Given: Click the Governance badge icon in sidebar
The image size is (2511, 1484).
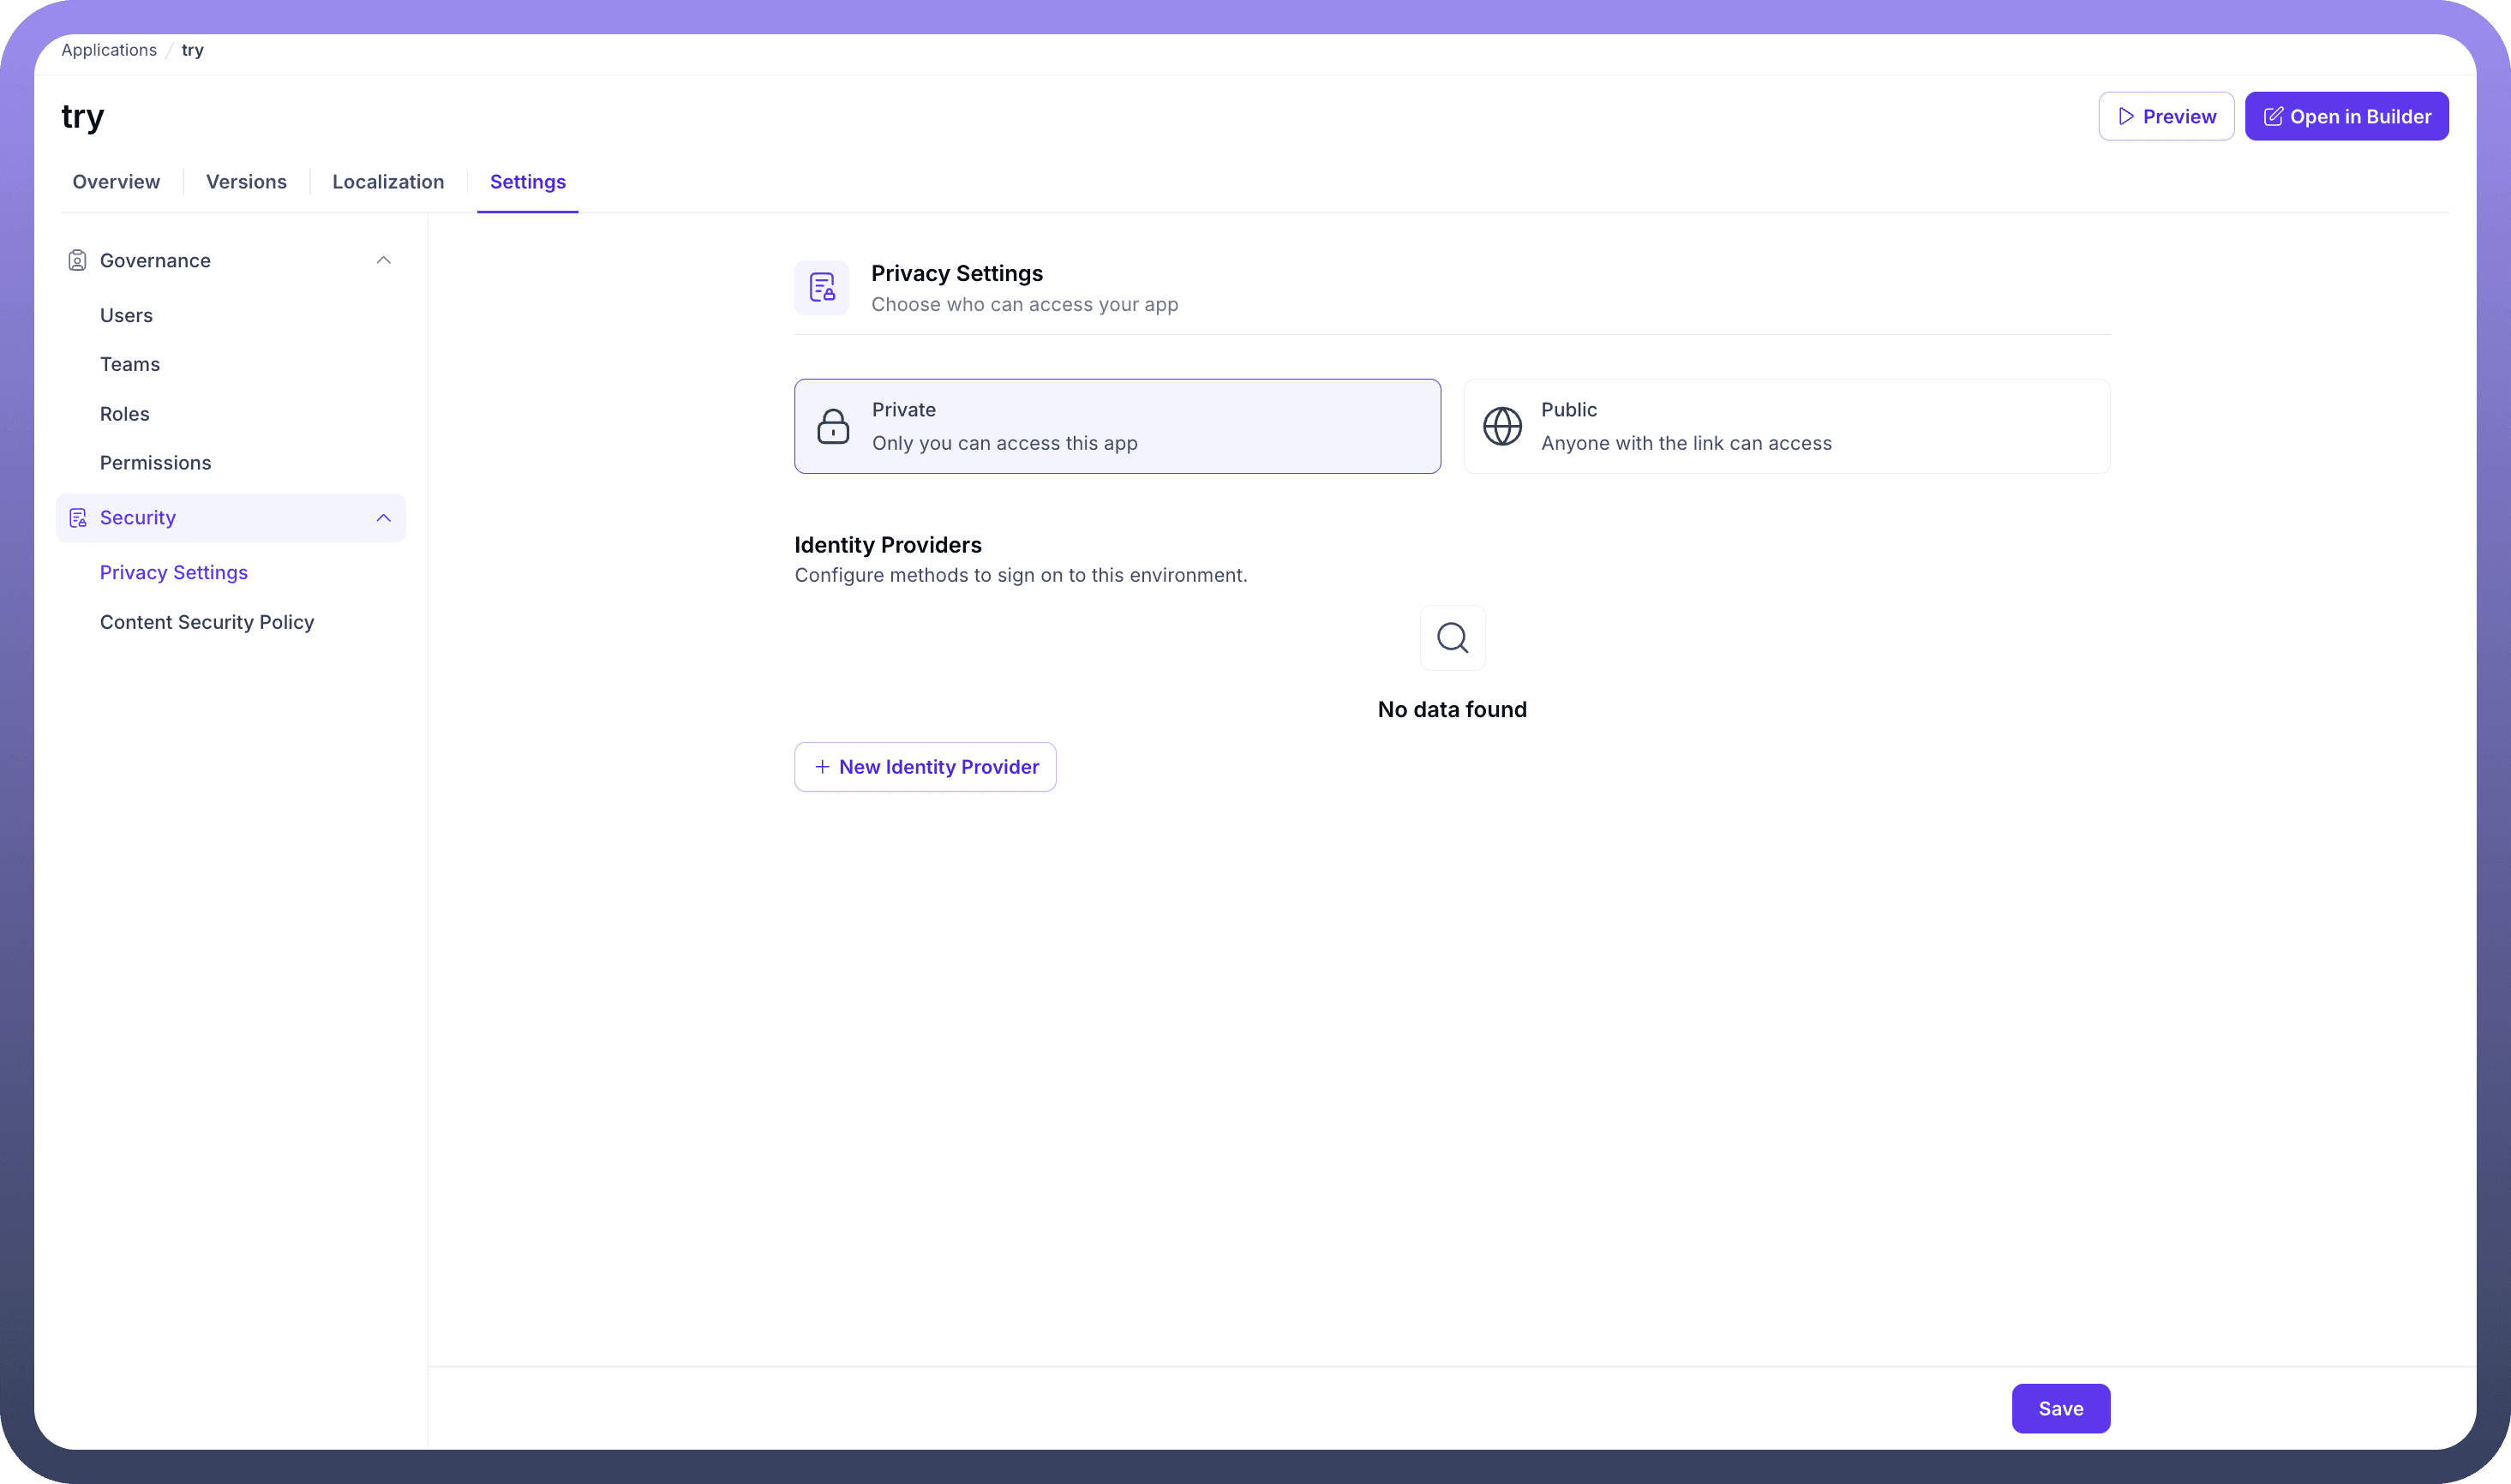Looking at the screenshot, I should click(x=77, y=261).
